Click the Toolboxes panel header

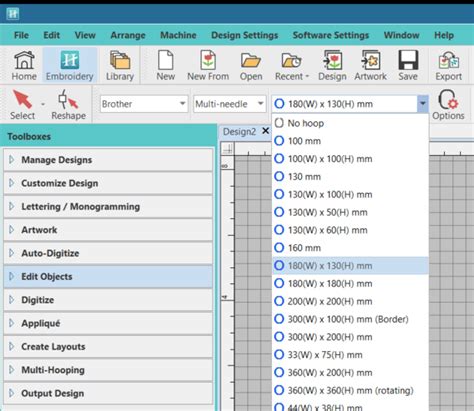pos(108,137)
